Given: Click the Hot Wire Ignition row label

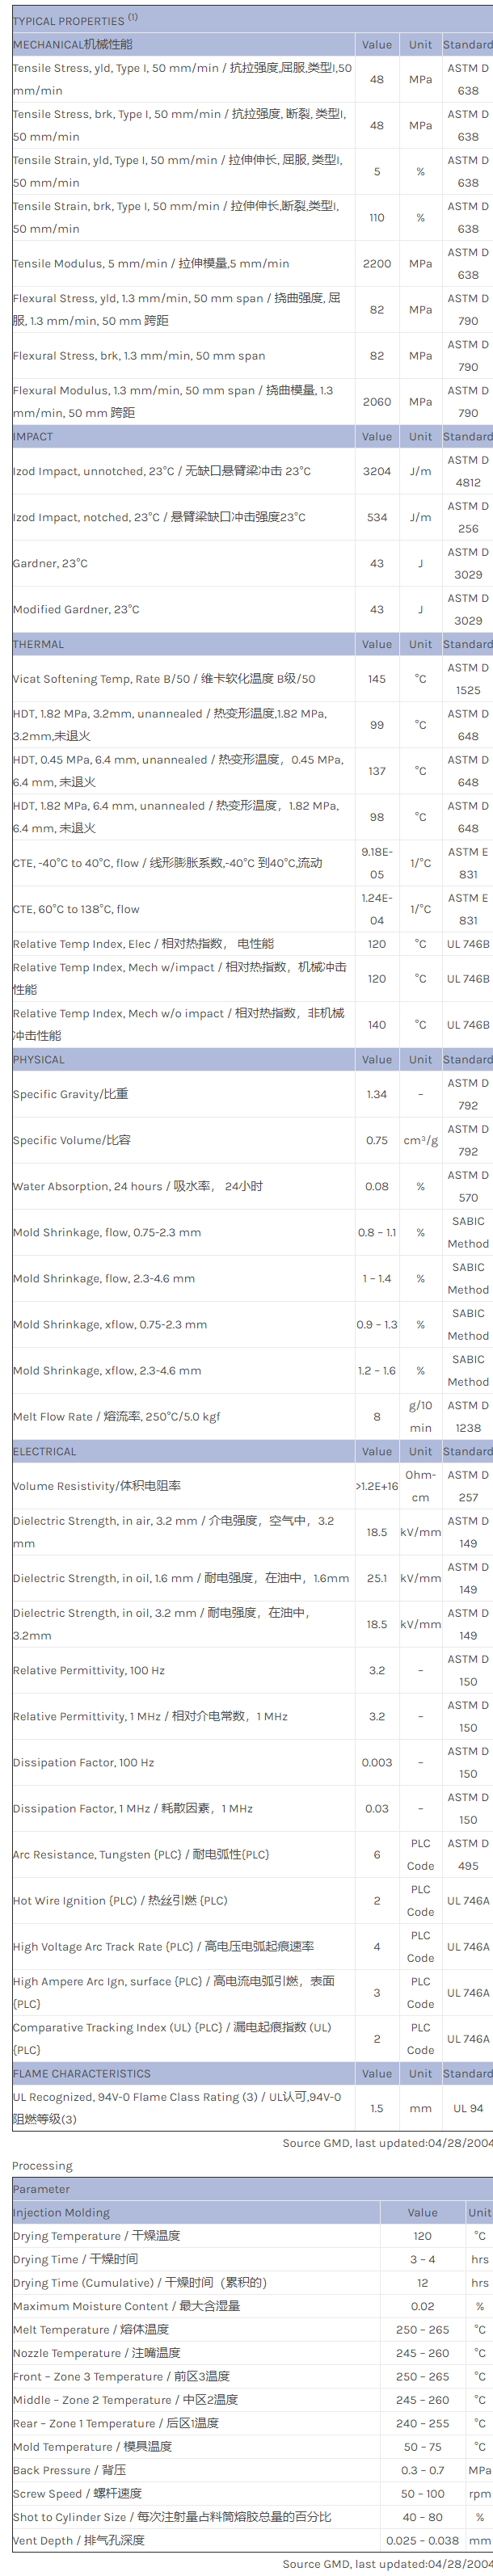Looking at the screenshot, I should tap(119, 1901).
